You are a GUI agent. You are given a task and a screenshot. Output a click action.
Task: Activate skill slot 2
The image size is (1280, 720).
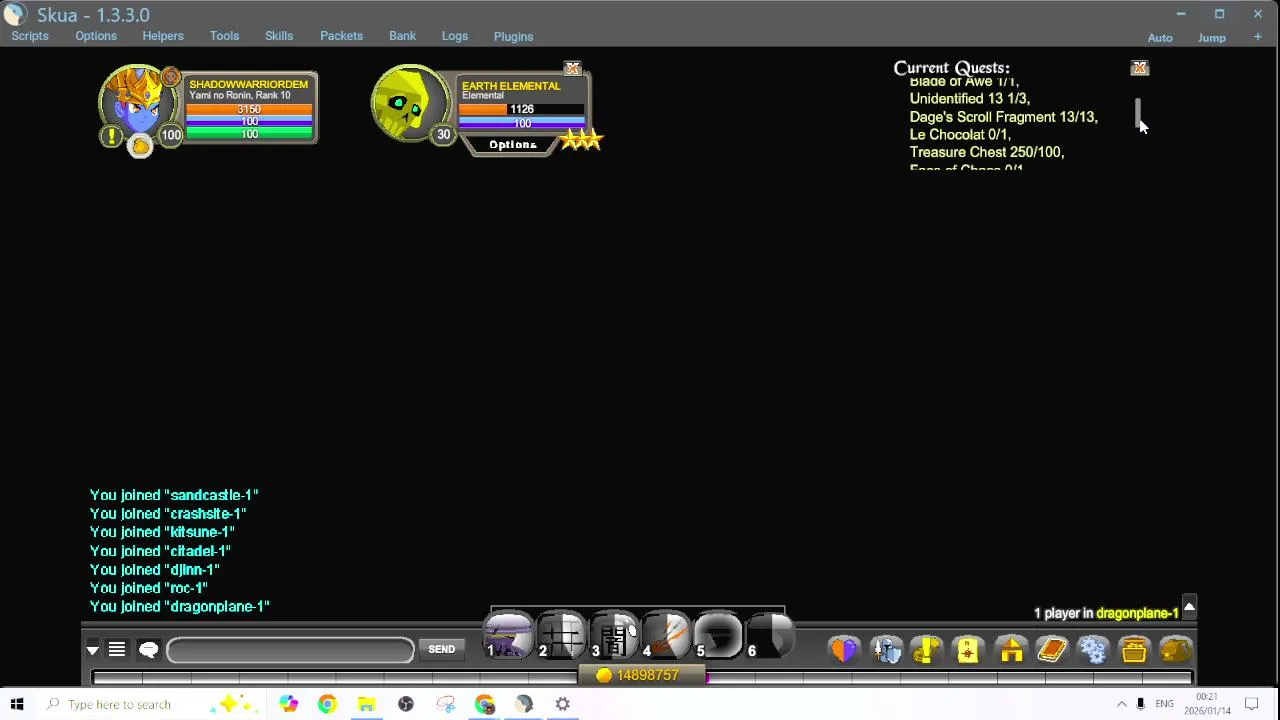click(x=561, y=636)
